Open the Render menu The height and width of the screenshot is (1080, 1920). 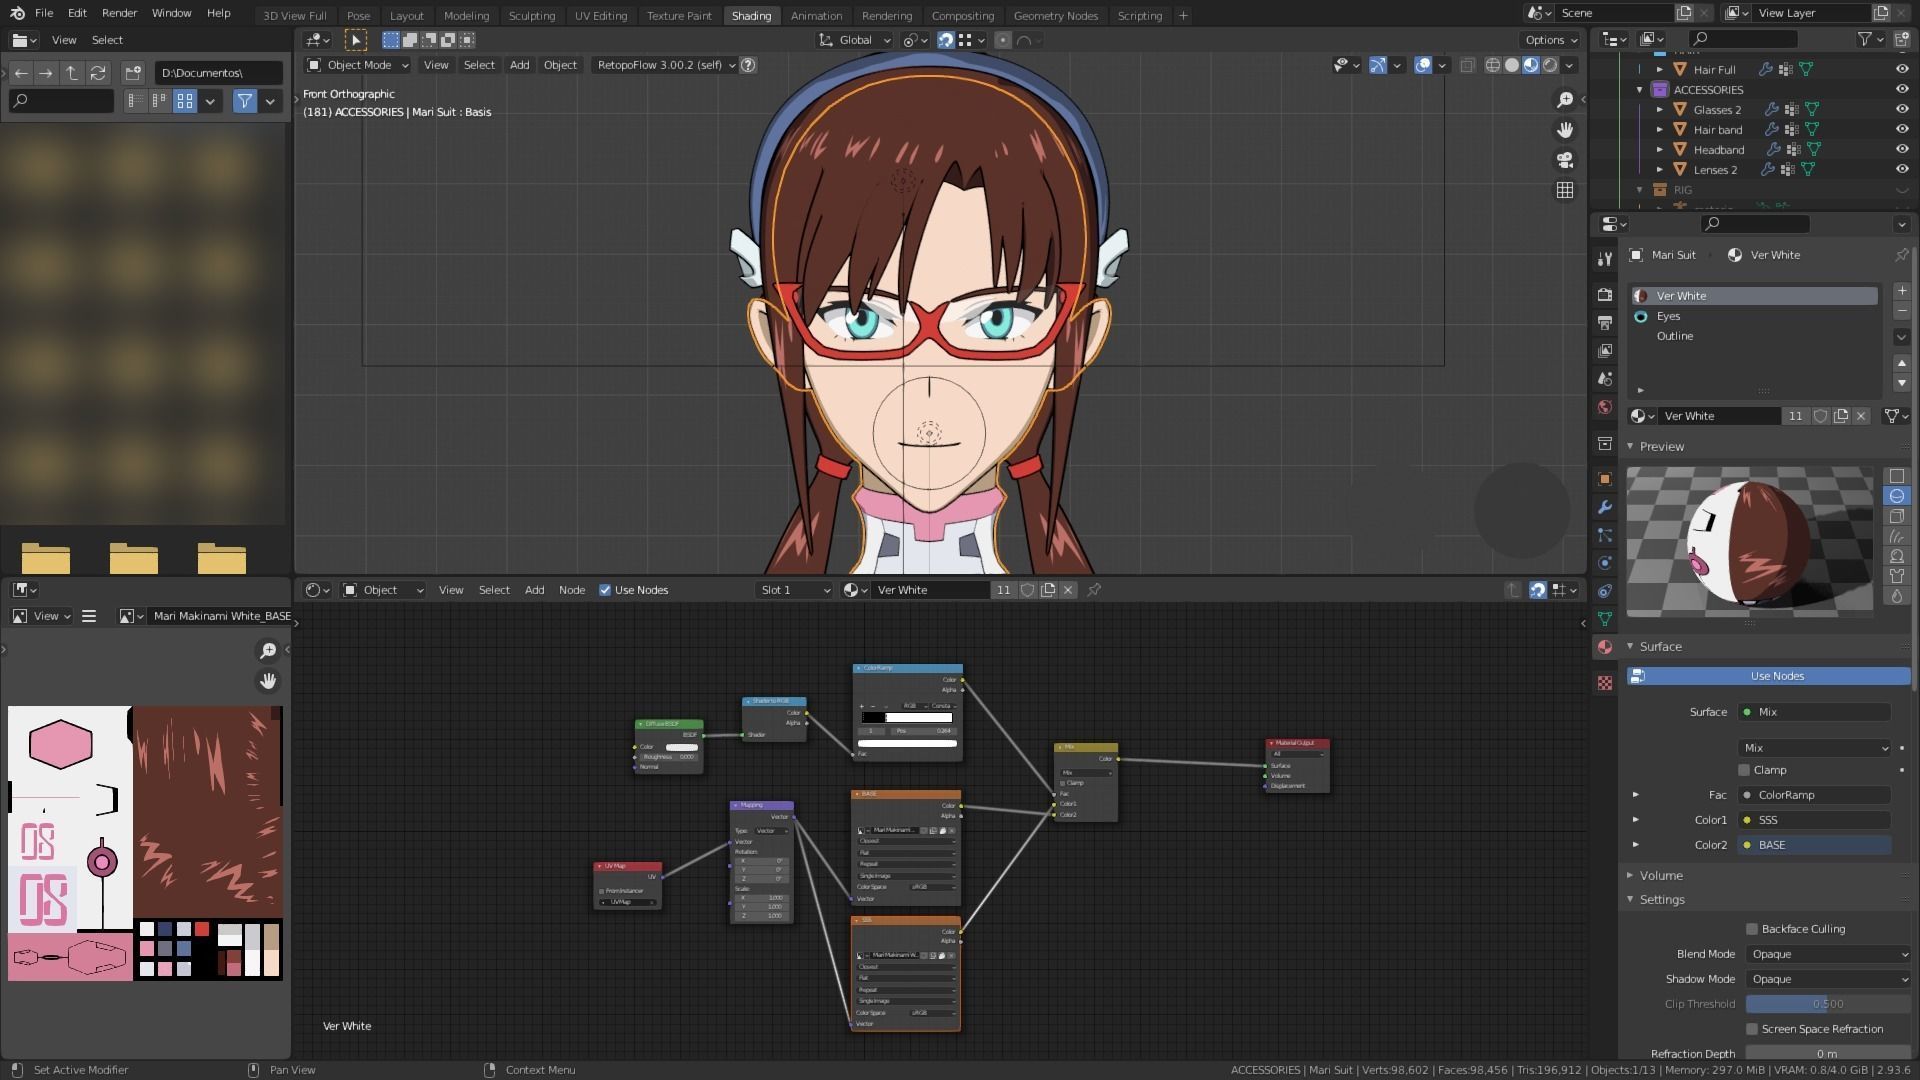point(119,13)
